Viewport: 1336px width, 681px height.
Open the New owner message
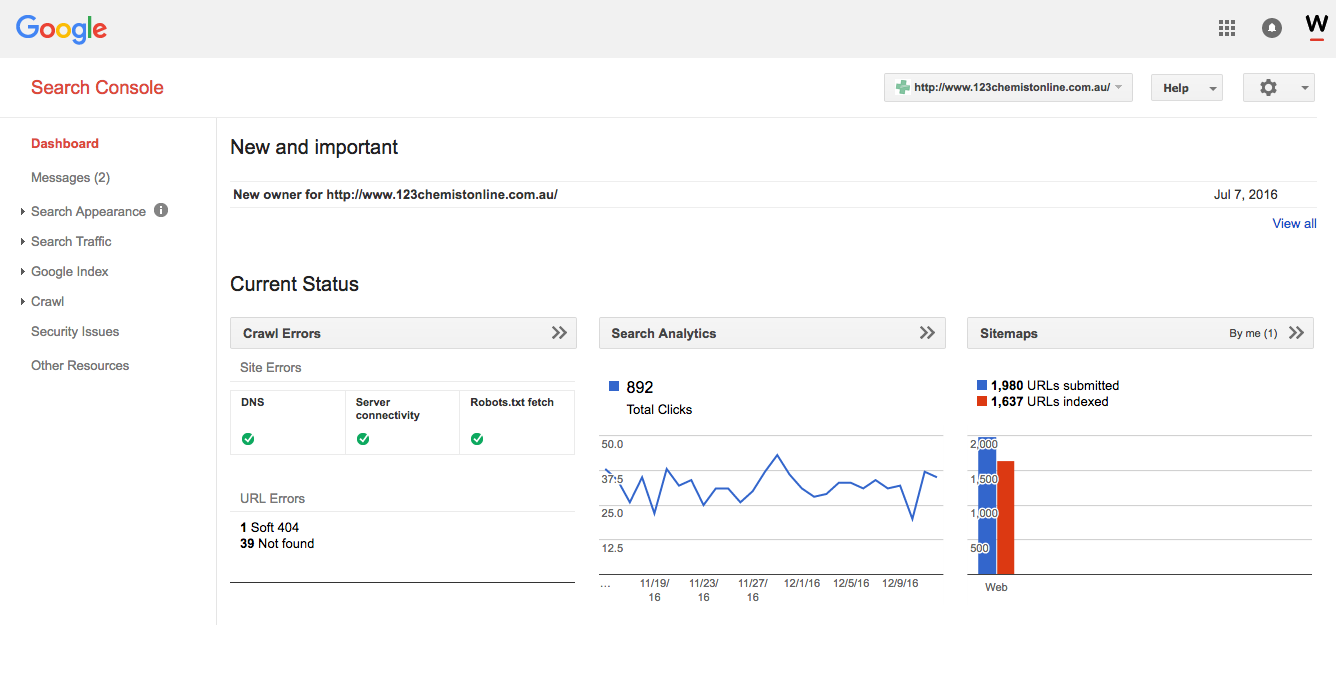click(x=395, y=194)
